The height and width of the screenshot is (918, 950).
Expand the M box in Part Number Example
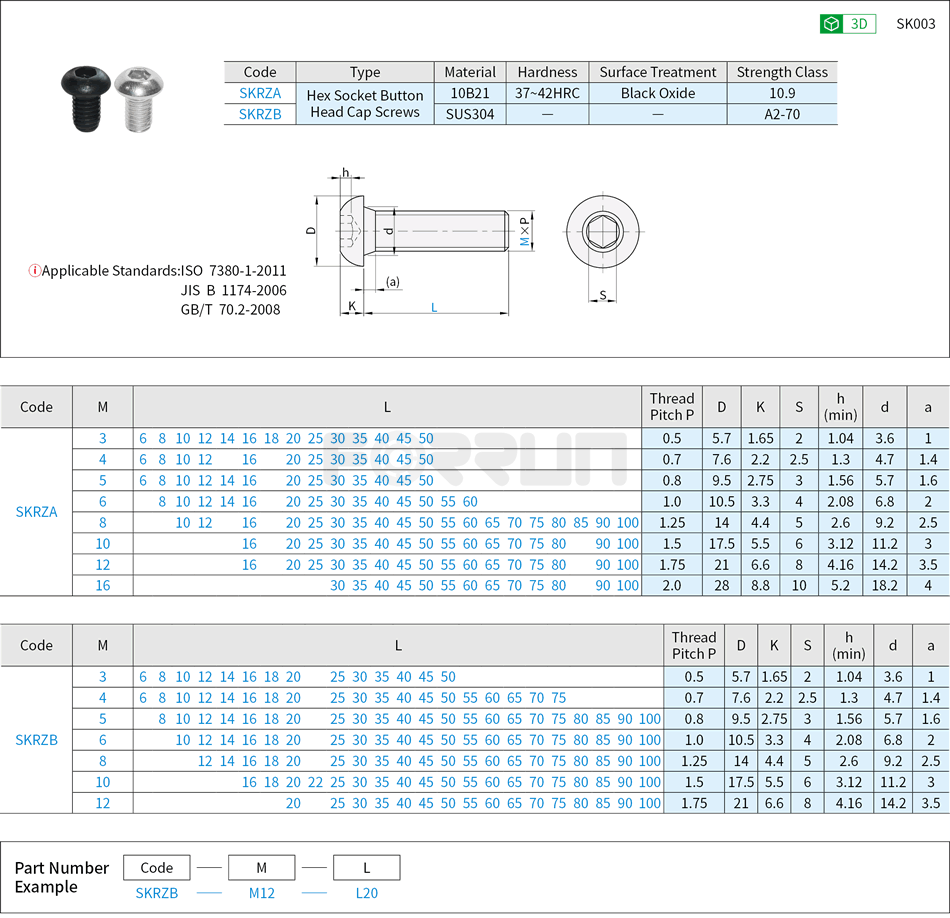261,867
